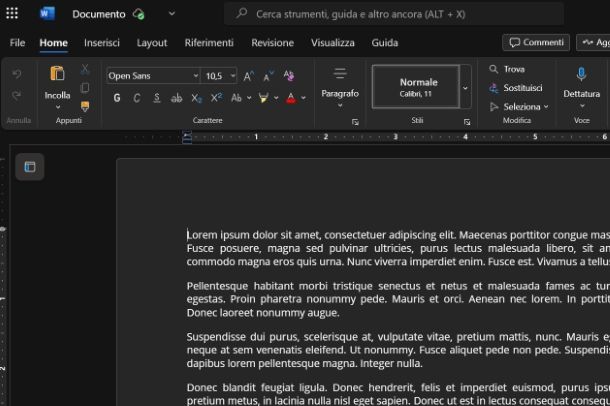Image resolution: width=610 pixels, height=406 pixels.
Task: Open the Stili dialog launcher
Action: (467, 122)
